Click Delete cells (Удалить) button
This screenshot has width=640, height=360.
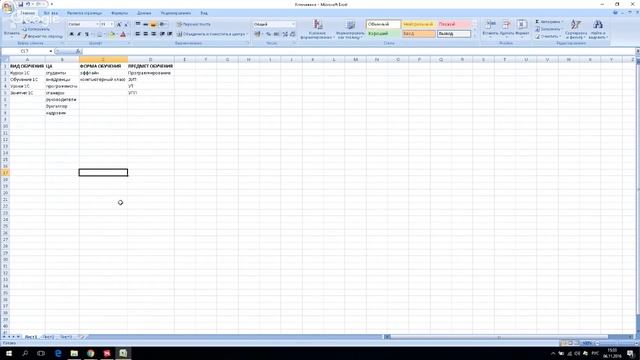click(x=507, y=28)
